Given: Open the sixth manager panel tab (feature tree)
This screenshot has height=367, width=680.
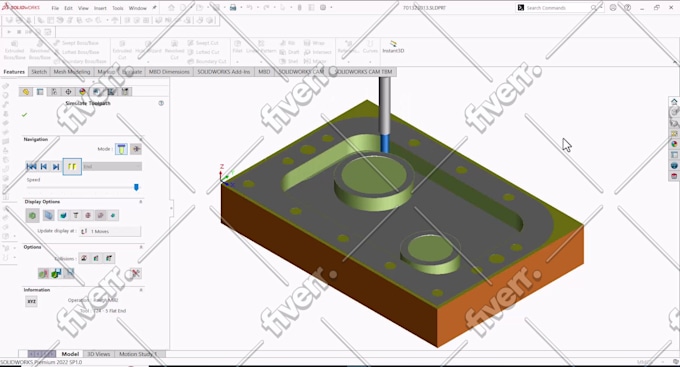Looking at the screenshot, I should (97, 92).
